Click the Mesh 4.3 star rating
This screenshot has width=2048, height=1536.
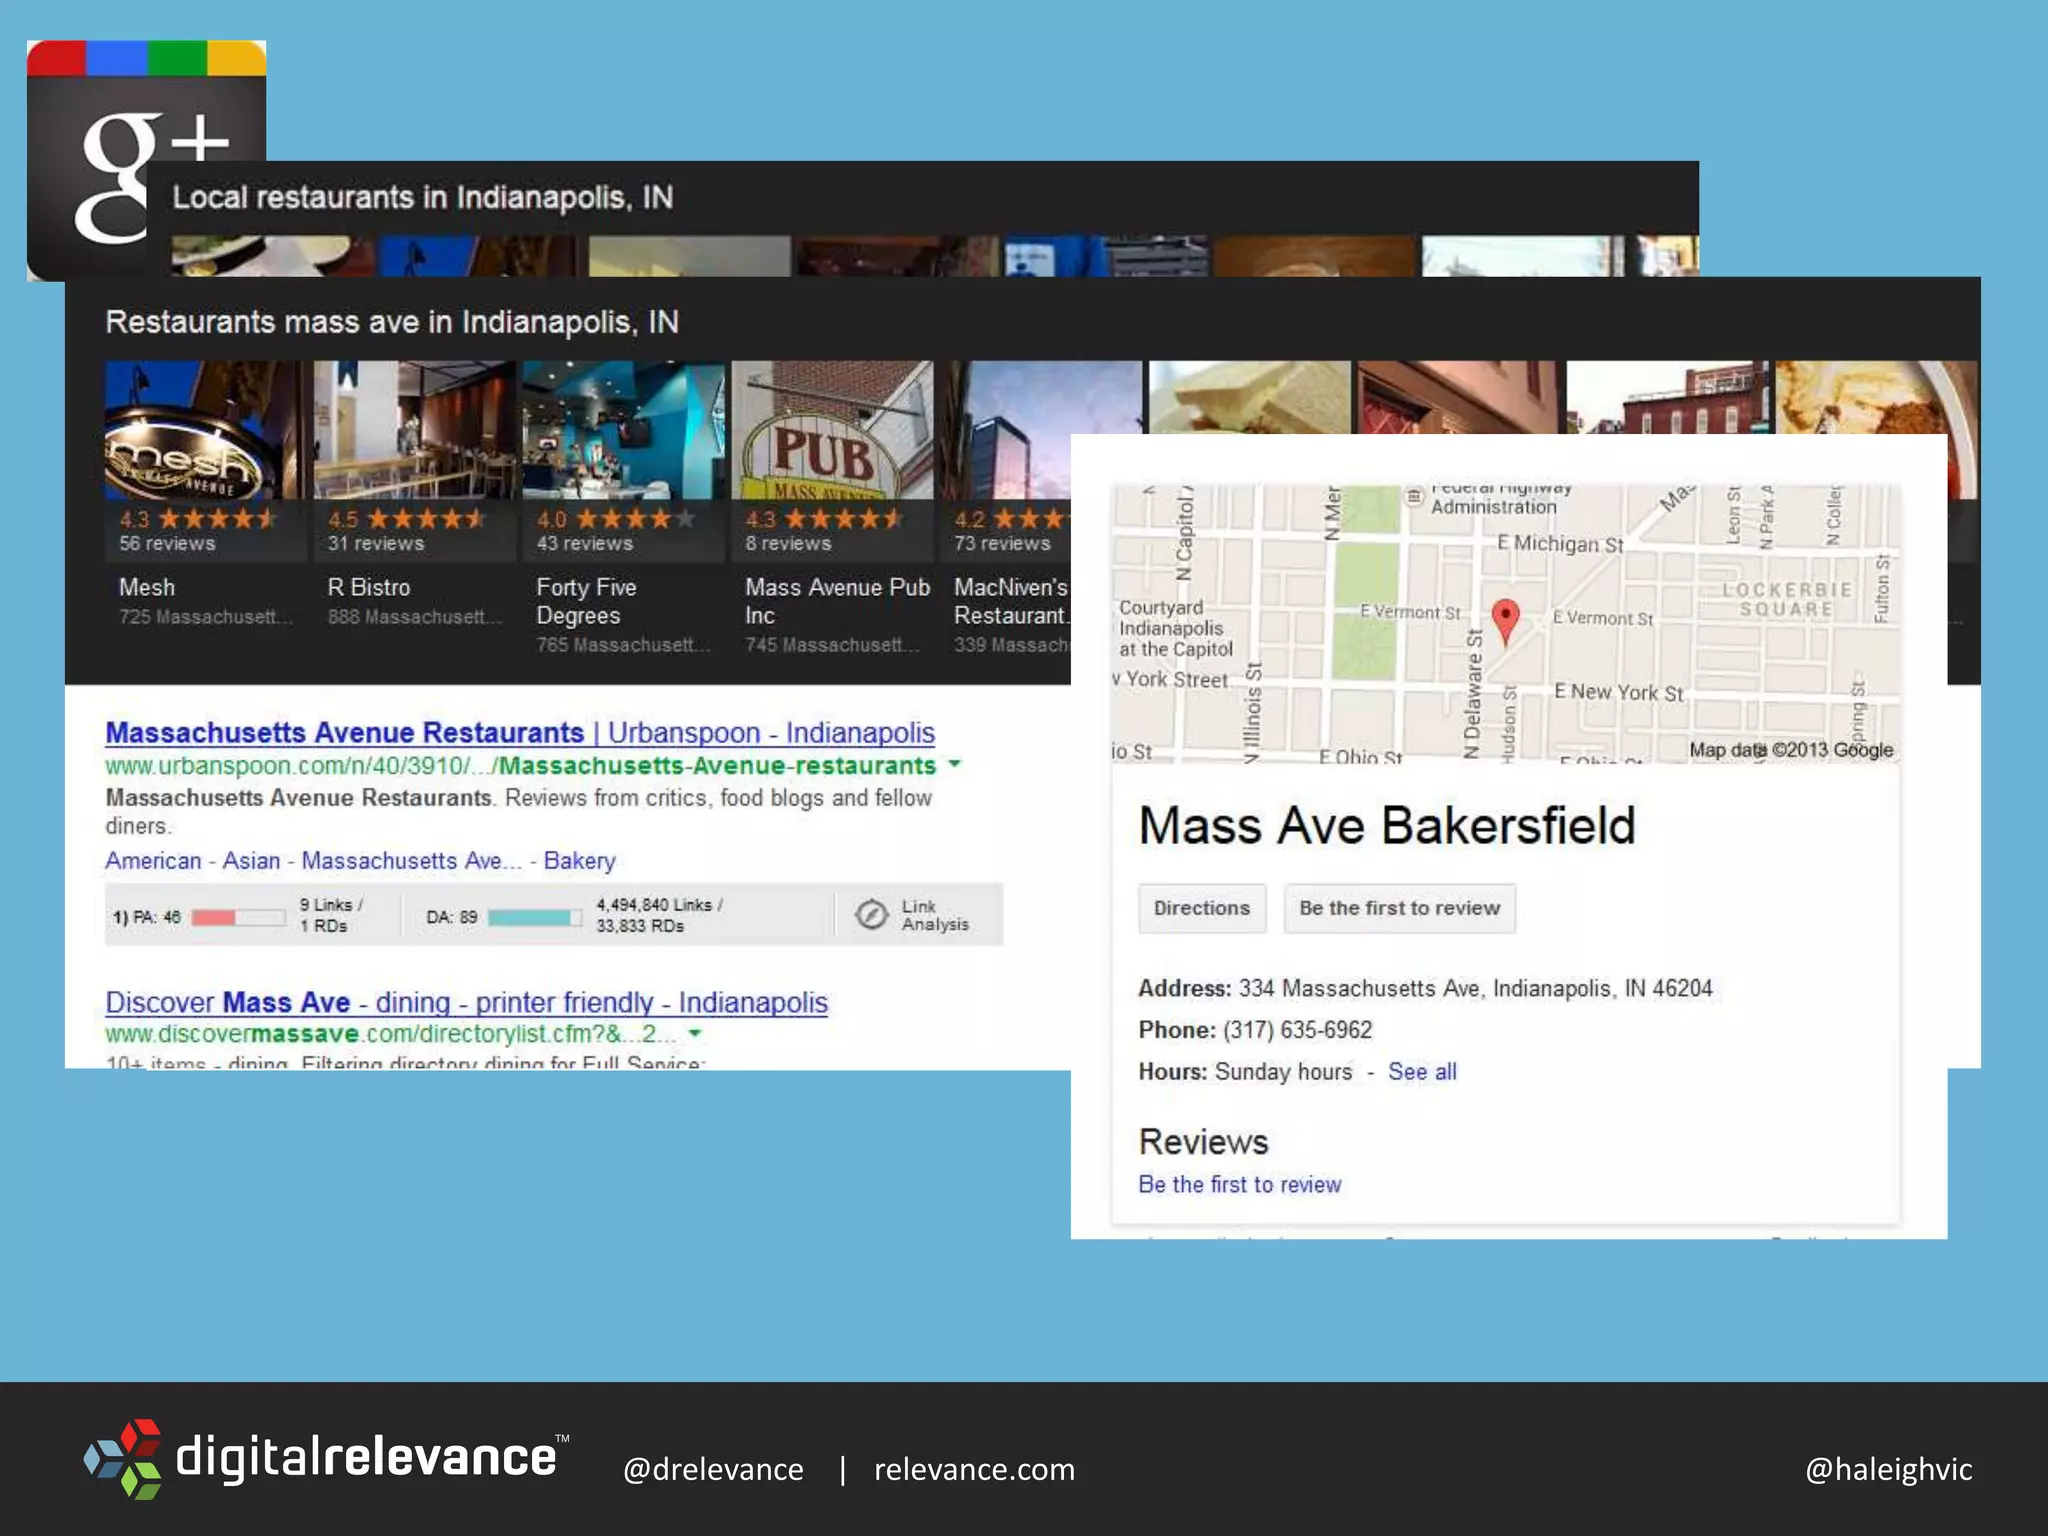coord(198,519)
